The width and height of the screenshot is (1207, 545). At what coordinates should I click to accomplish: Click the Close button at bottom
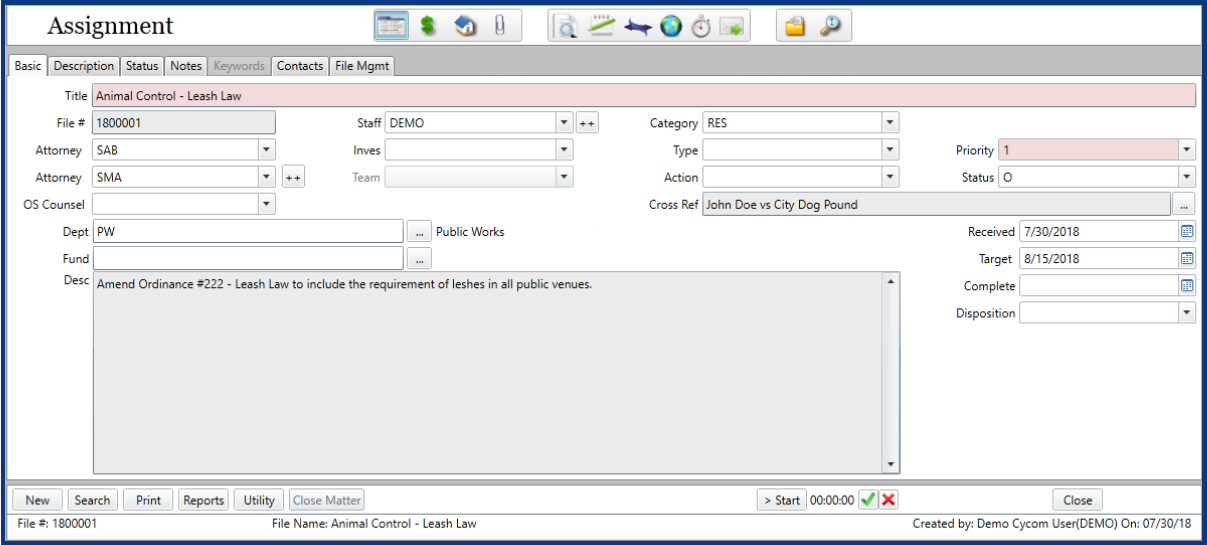coord(1077,500)
